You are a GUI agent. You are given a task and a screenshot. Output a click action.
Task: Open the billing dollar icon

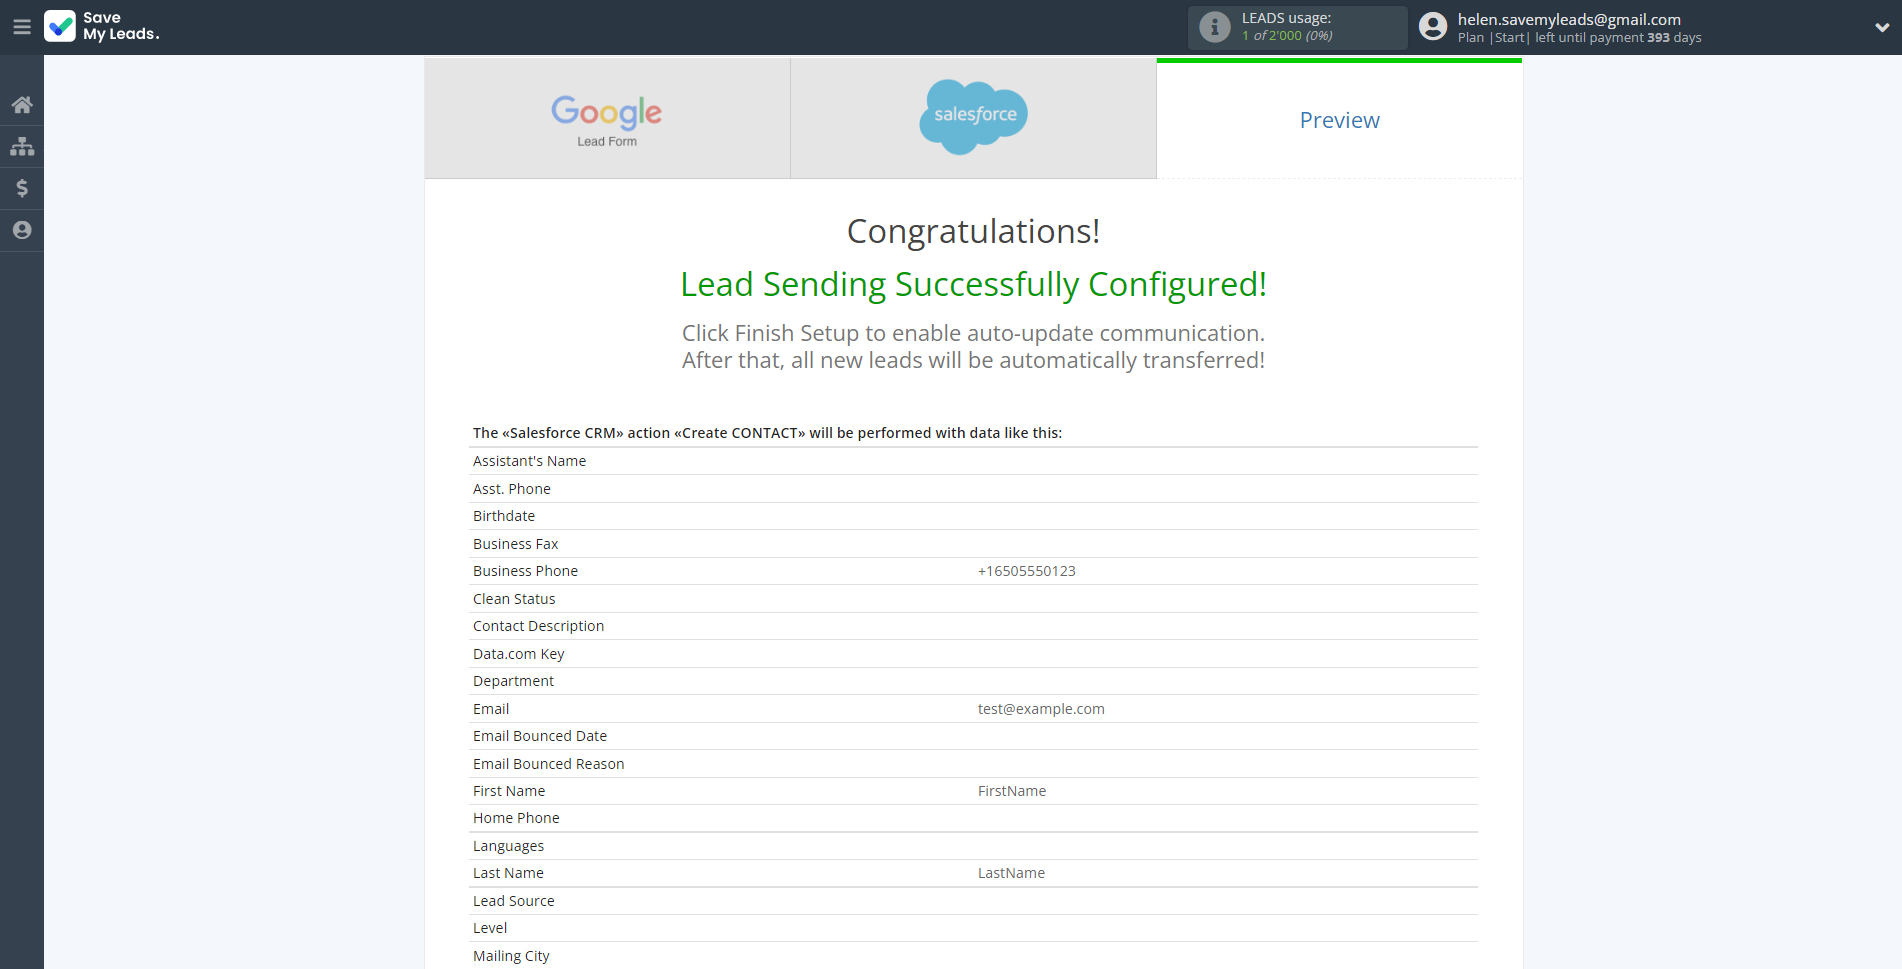click(x=22, y=188)
